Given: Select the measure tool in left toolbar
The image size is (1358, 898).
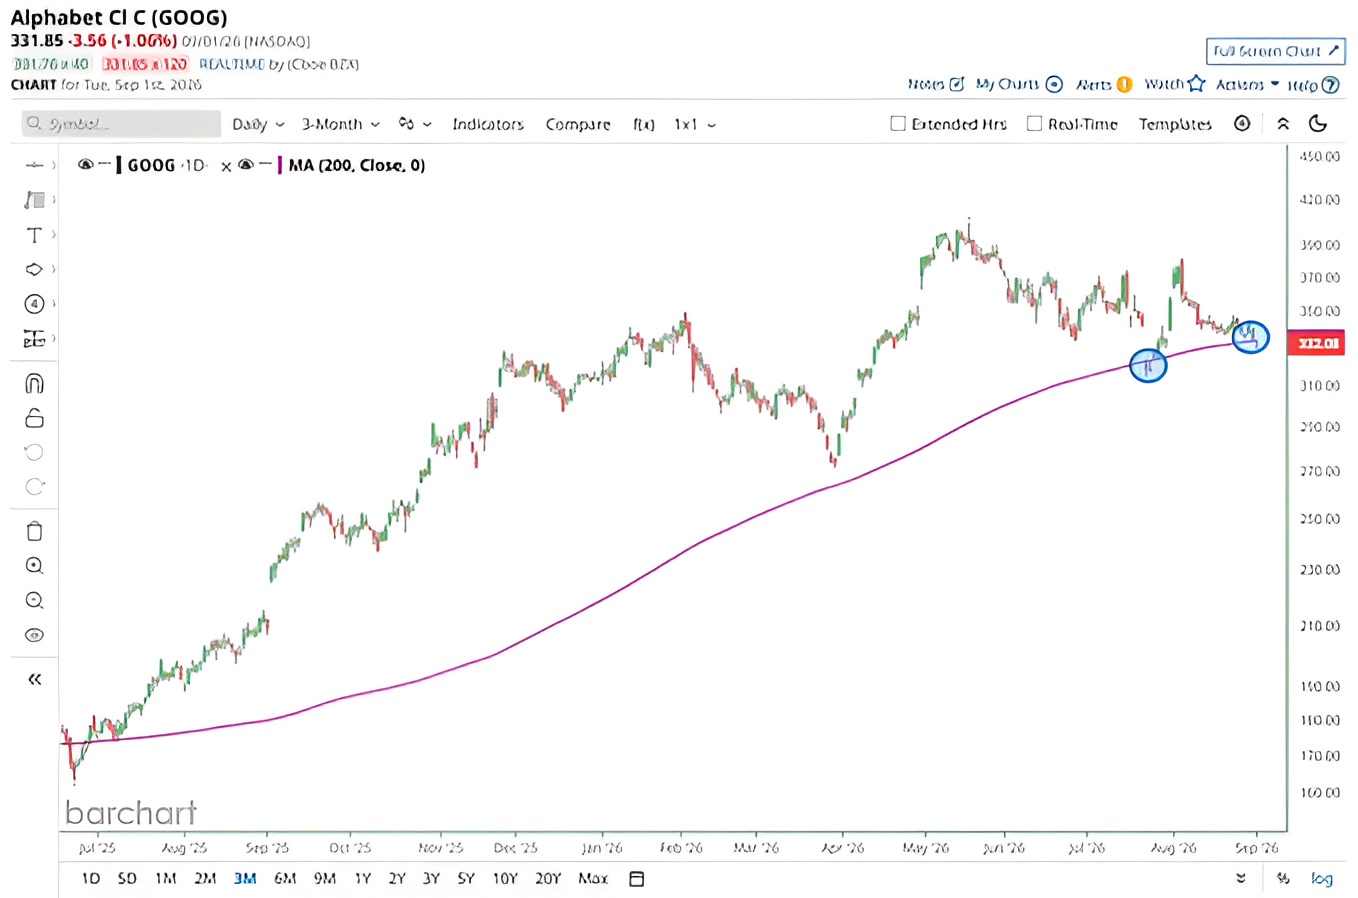Looking at the screenshot, I should pos(34,339).
